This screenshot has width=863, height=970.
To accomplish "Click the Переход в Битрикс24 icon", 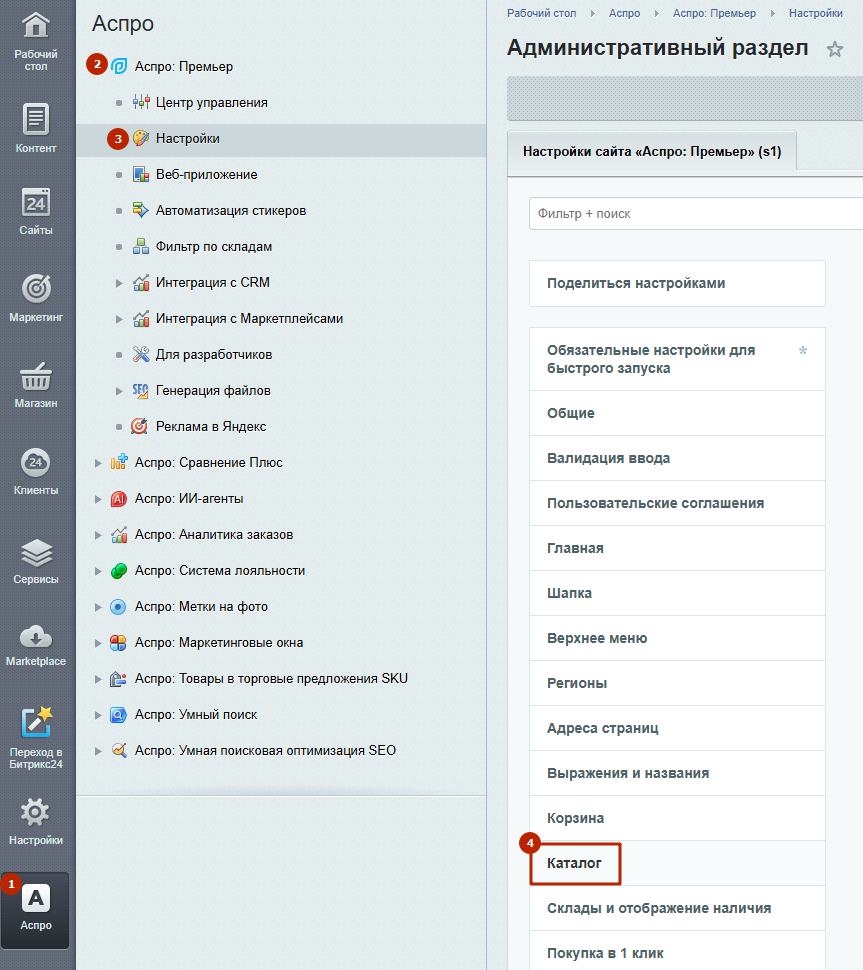I will pyautogui.click(x=36, y=723).
